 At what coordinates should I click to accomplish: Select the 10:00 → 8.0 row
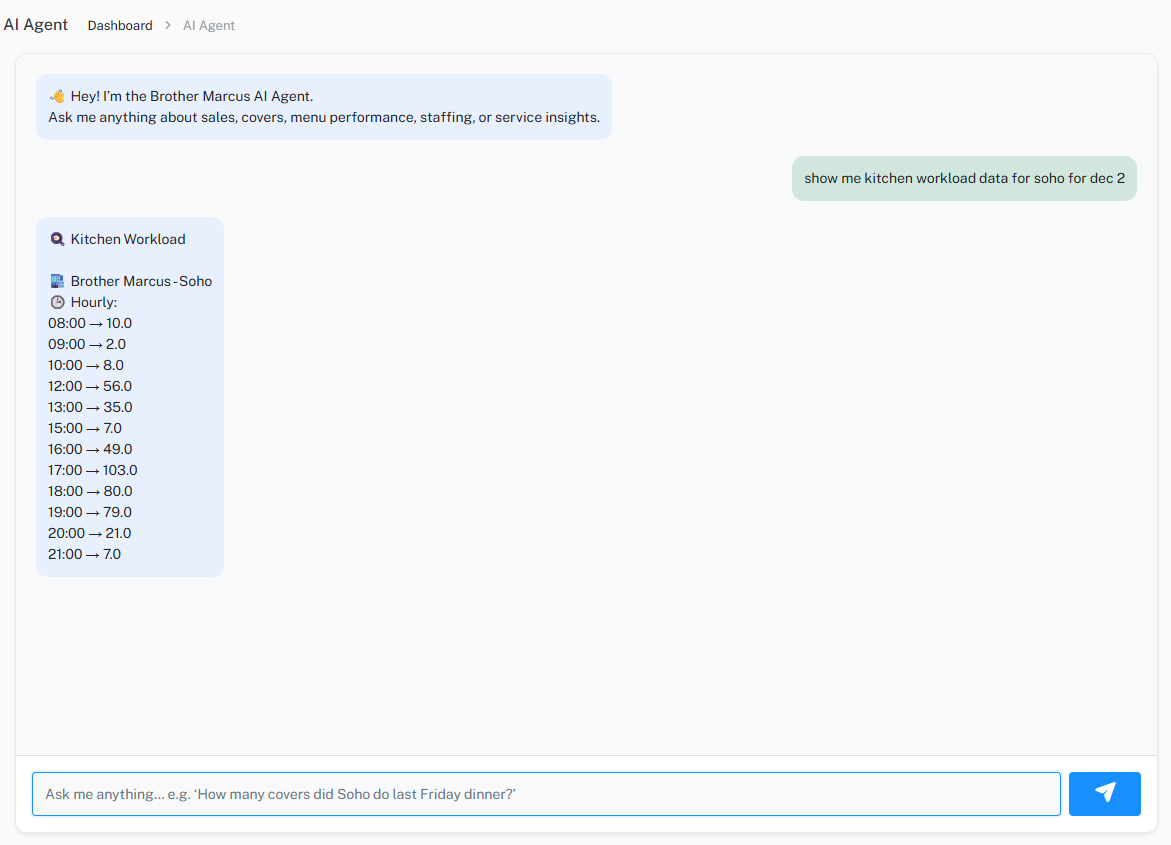tap(86, 365)
